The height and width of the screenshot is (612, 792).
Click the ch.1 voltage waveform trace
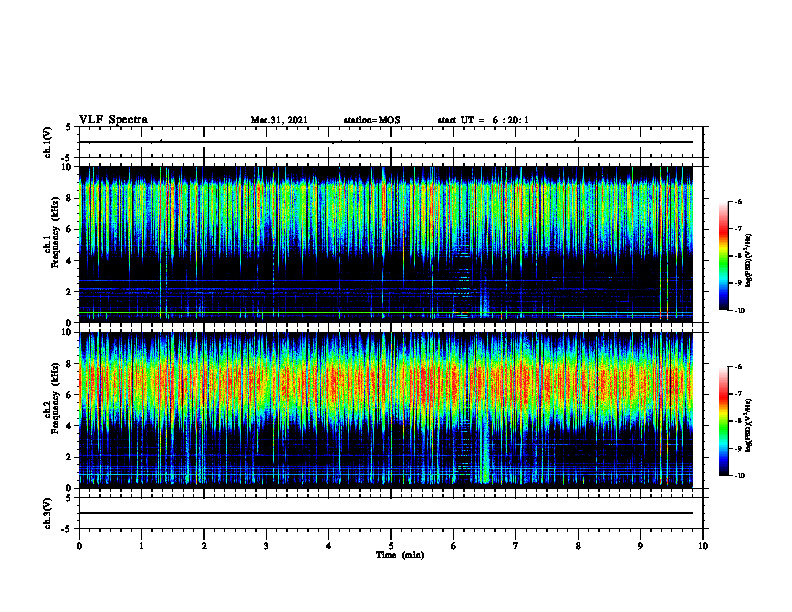coord(386,142)
